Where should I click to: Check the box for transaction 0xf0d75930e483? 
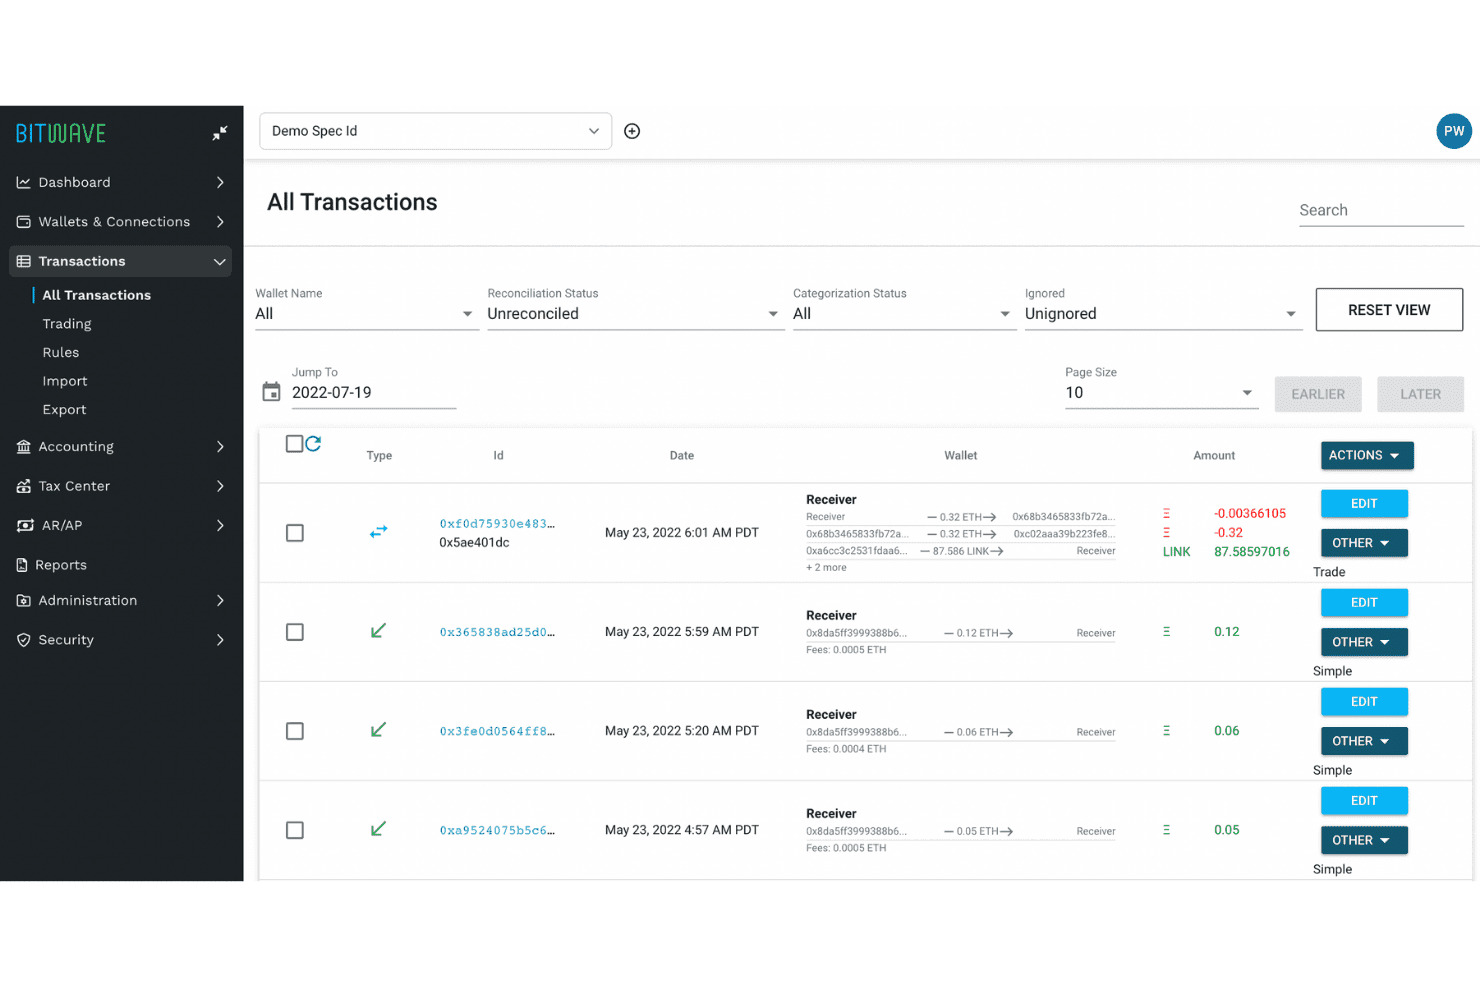click(295, 533)
